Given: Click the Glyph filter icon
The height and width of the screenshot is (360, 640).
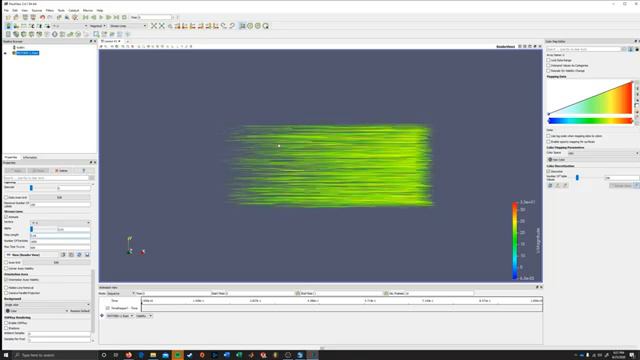Looking at the screenshot, I should click(x=55, y=34).
